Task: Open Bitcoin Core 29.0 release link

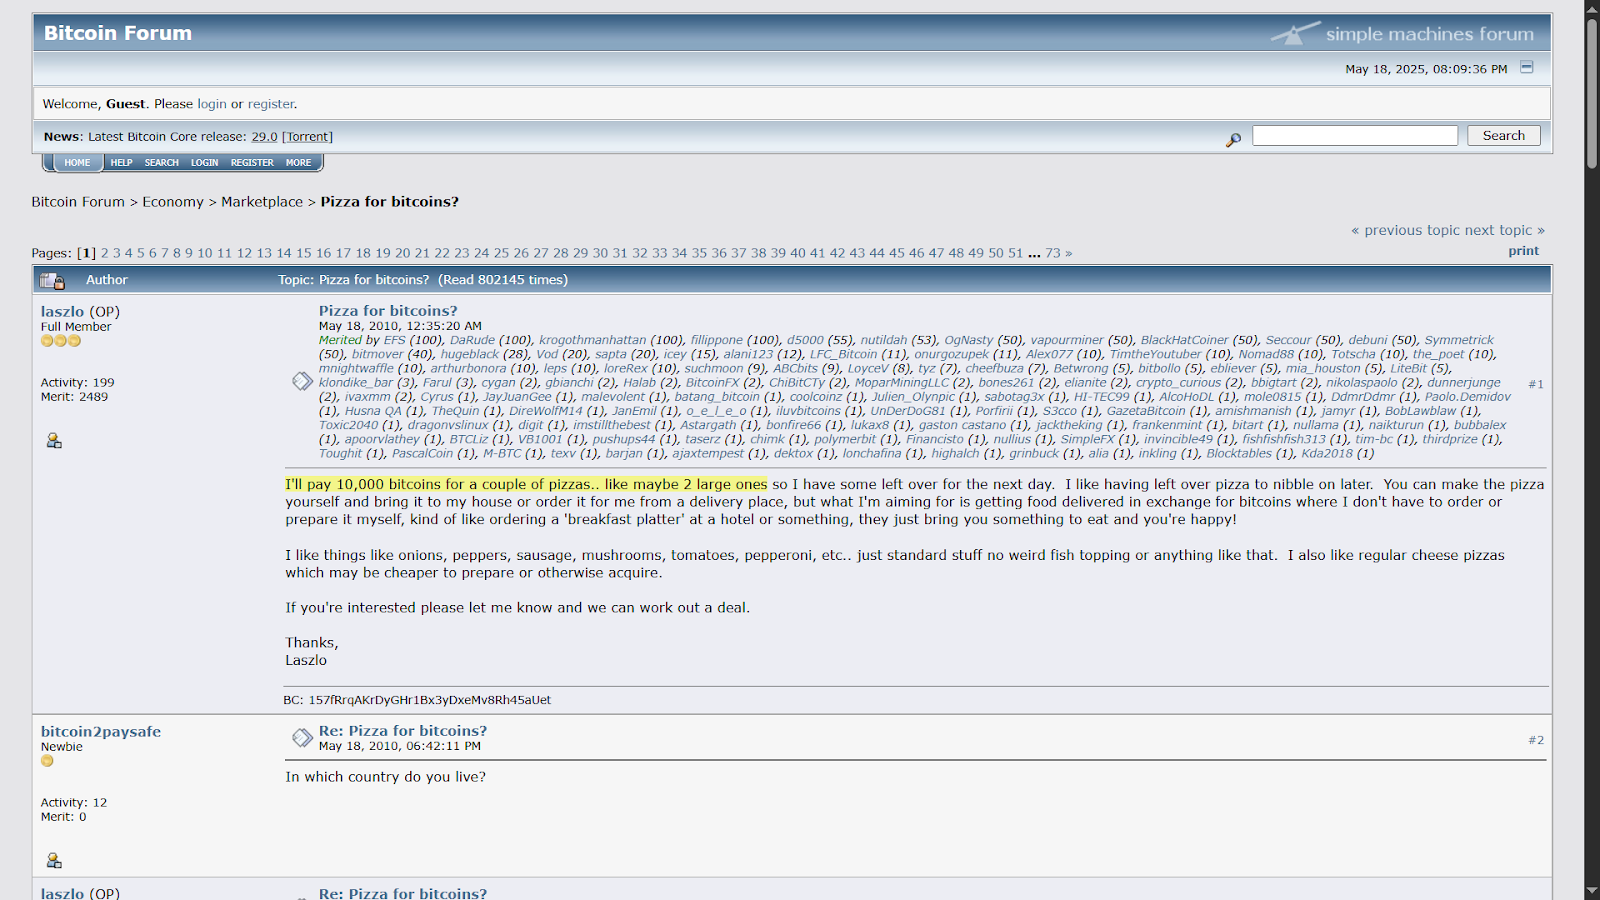Action: pyautogui.click(x=264, y=137)
